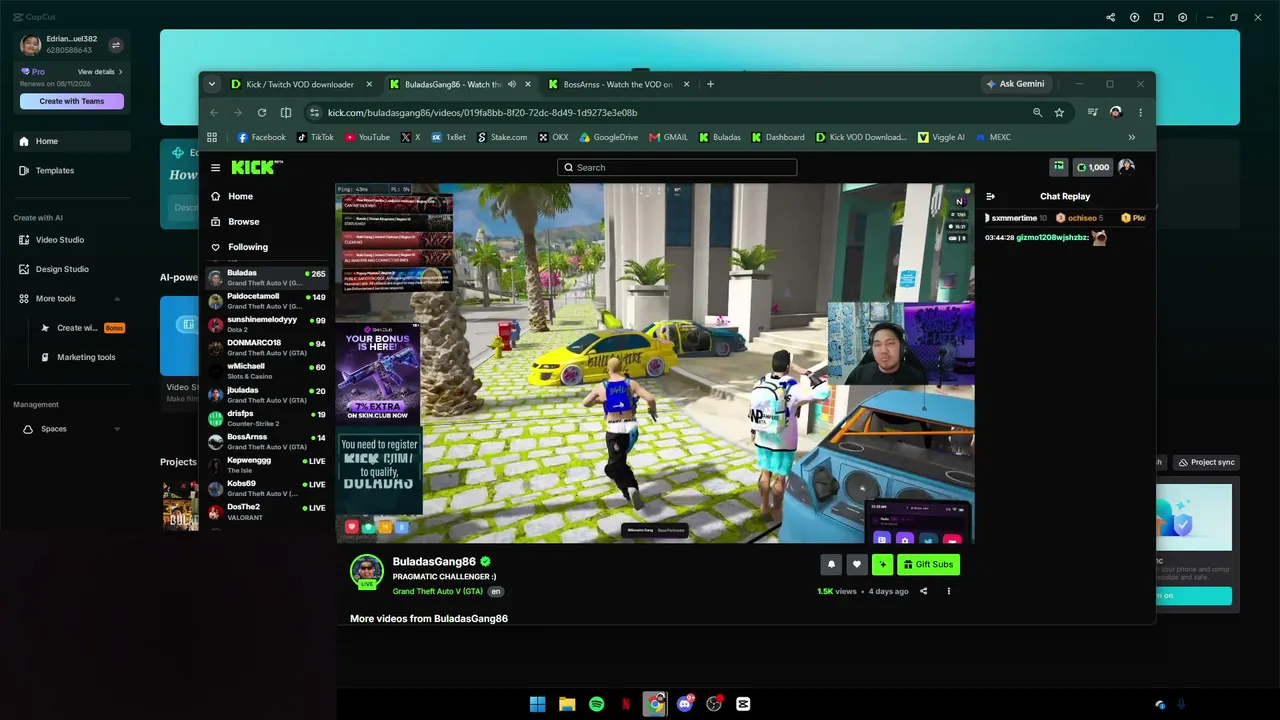Click the 1,000 Kick points balance
This screenshot has height=720, width=1280.
(1092, 167)
